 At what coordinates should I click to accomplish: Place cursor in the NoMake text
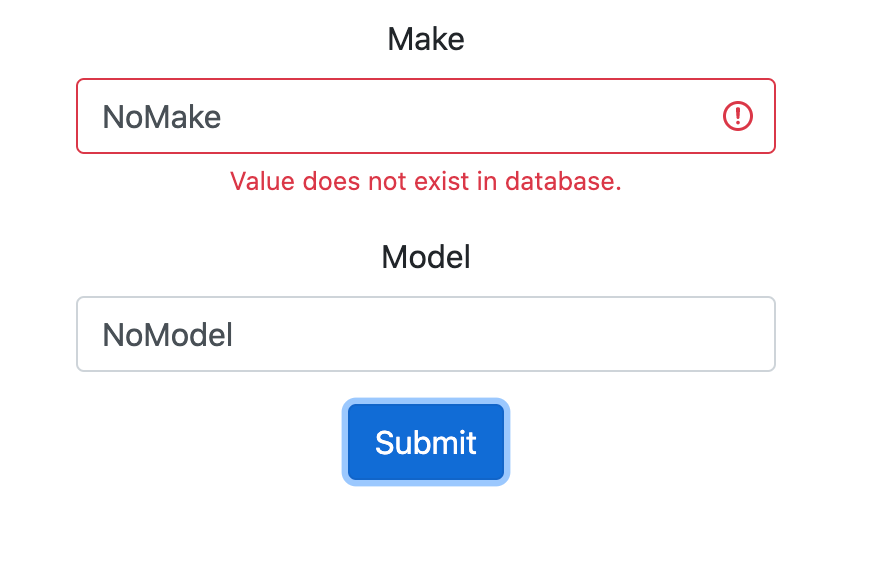point(162,117)
